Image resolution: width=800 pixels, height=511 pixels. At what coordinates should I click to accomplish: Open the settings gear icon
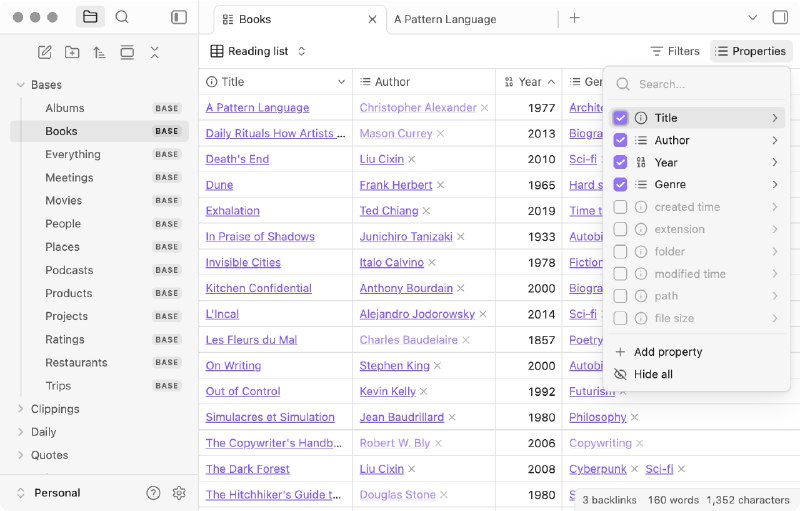tap(179, 493)
